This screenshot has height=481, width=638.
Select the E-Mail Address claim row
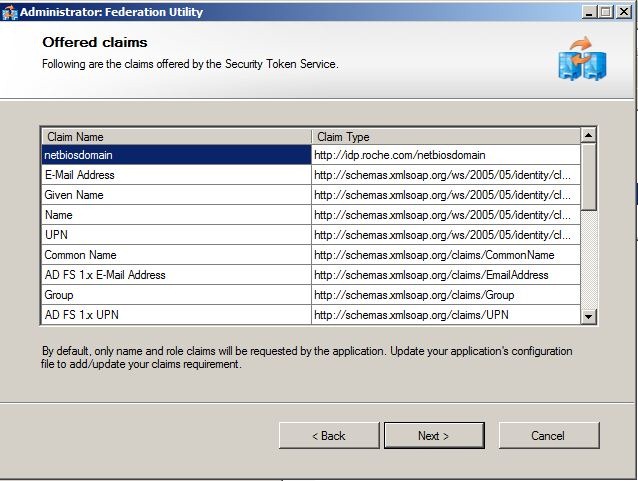(175, 175)
